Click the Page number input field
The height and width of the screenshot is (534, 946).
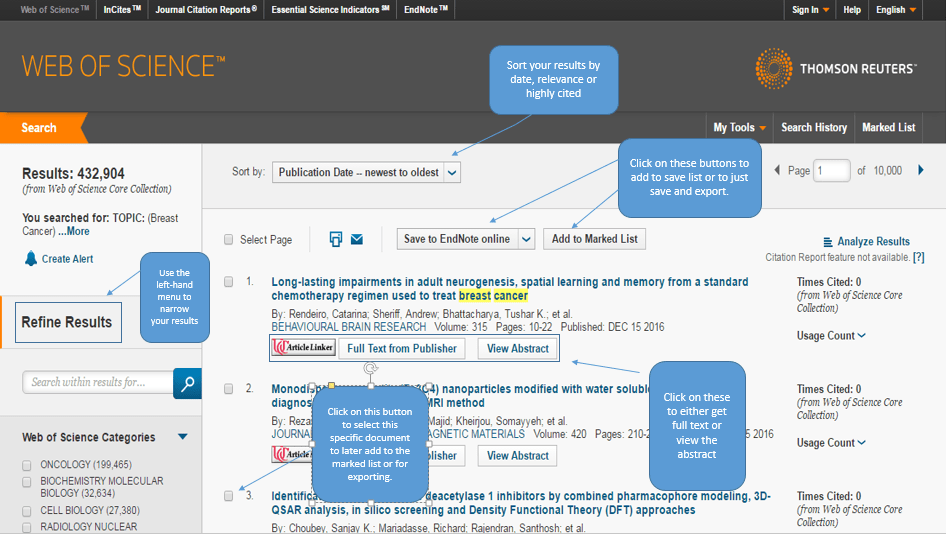point(832,171)
